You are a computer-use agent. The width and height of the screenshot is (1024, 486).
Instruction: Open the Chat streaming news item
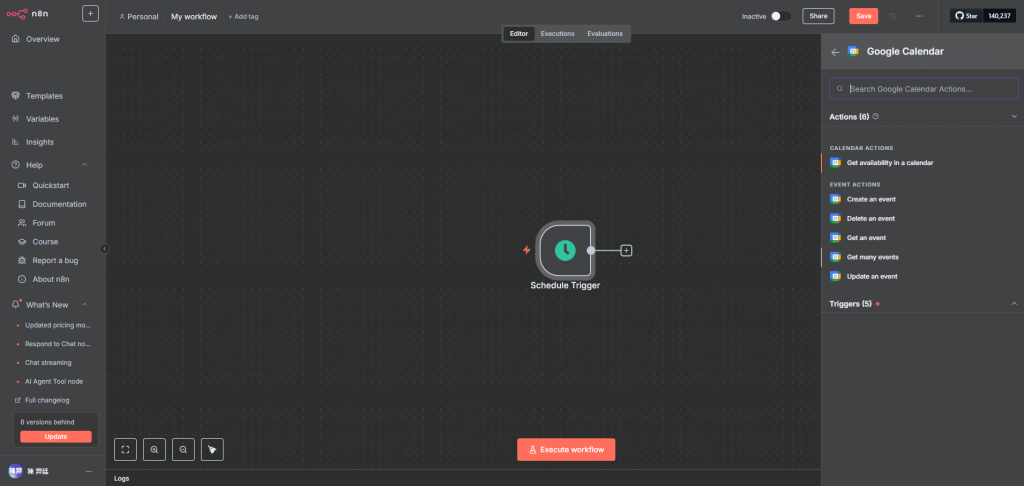48,363
